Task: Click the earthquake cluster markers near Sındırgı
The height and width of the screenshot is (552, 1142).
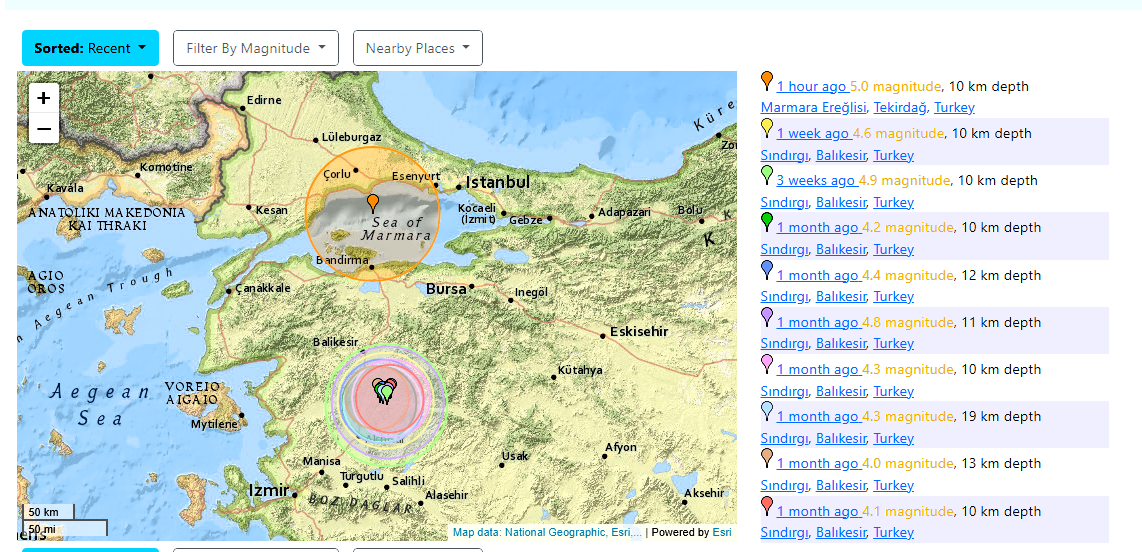Action: pos(385,391)
